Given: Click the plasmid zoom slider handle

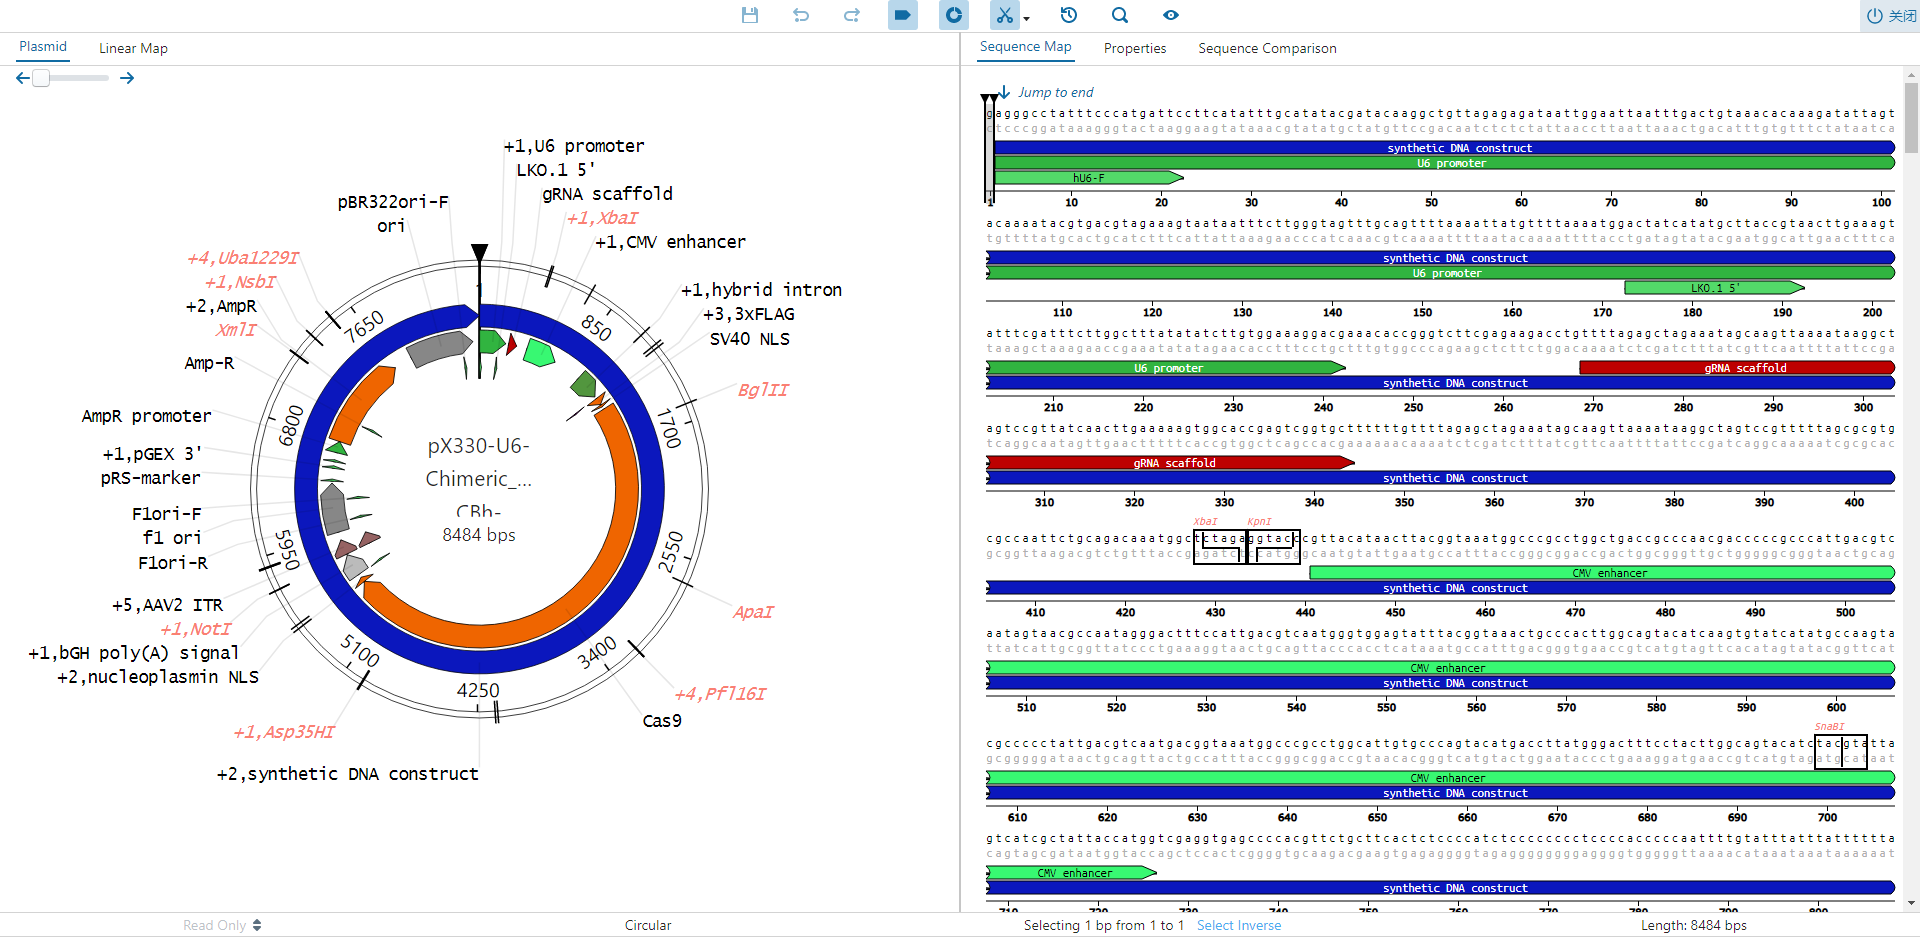Looking at the screenshot, I should pyautogui.click(x=41, y=78).
